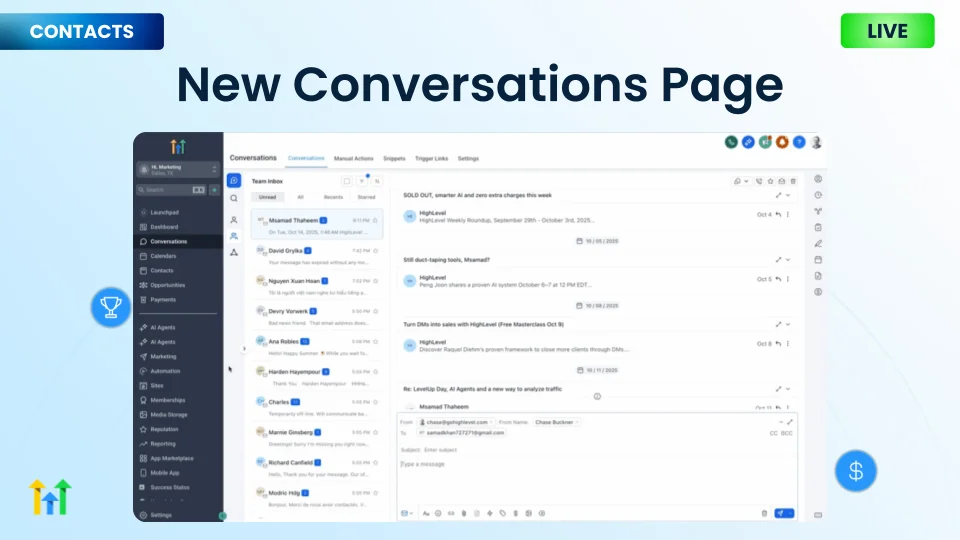
Task: Click the lightning bolt snippets icon in composer
Action: pyautogui.click(x=490, y=514)
